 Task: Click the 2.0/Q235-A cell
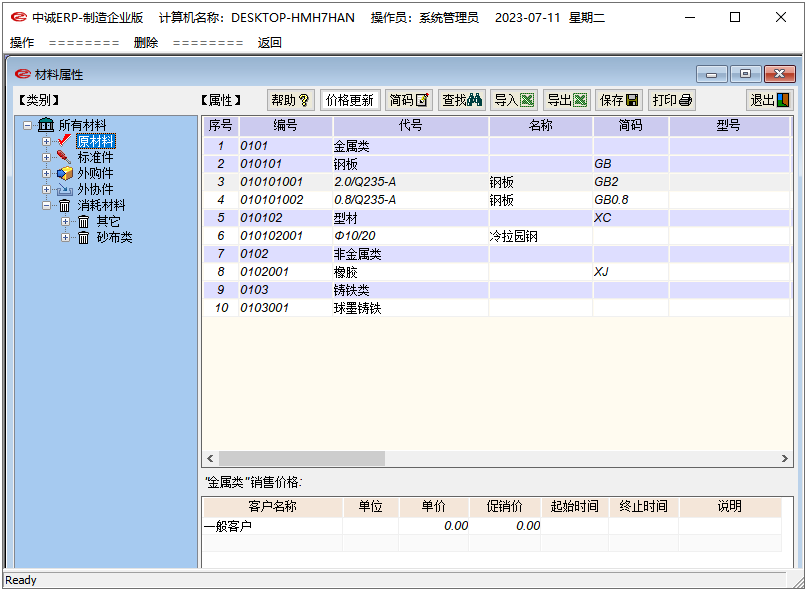[411, 182]
